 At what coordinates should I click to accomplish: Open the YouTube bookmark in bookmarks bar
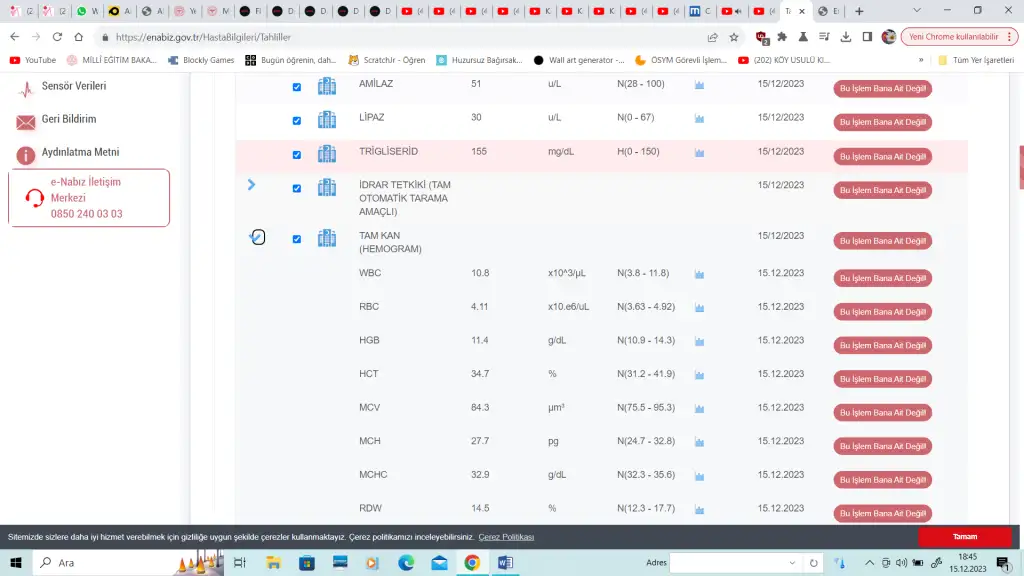[x=32, y=60]
